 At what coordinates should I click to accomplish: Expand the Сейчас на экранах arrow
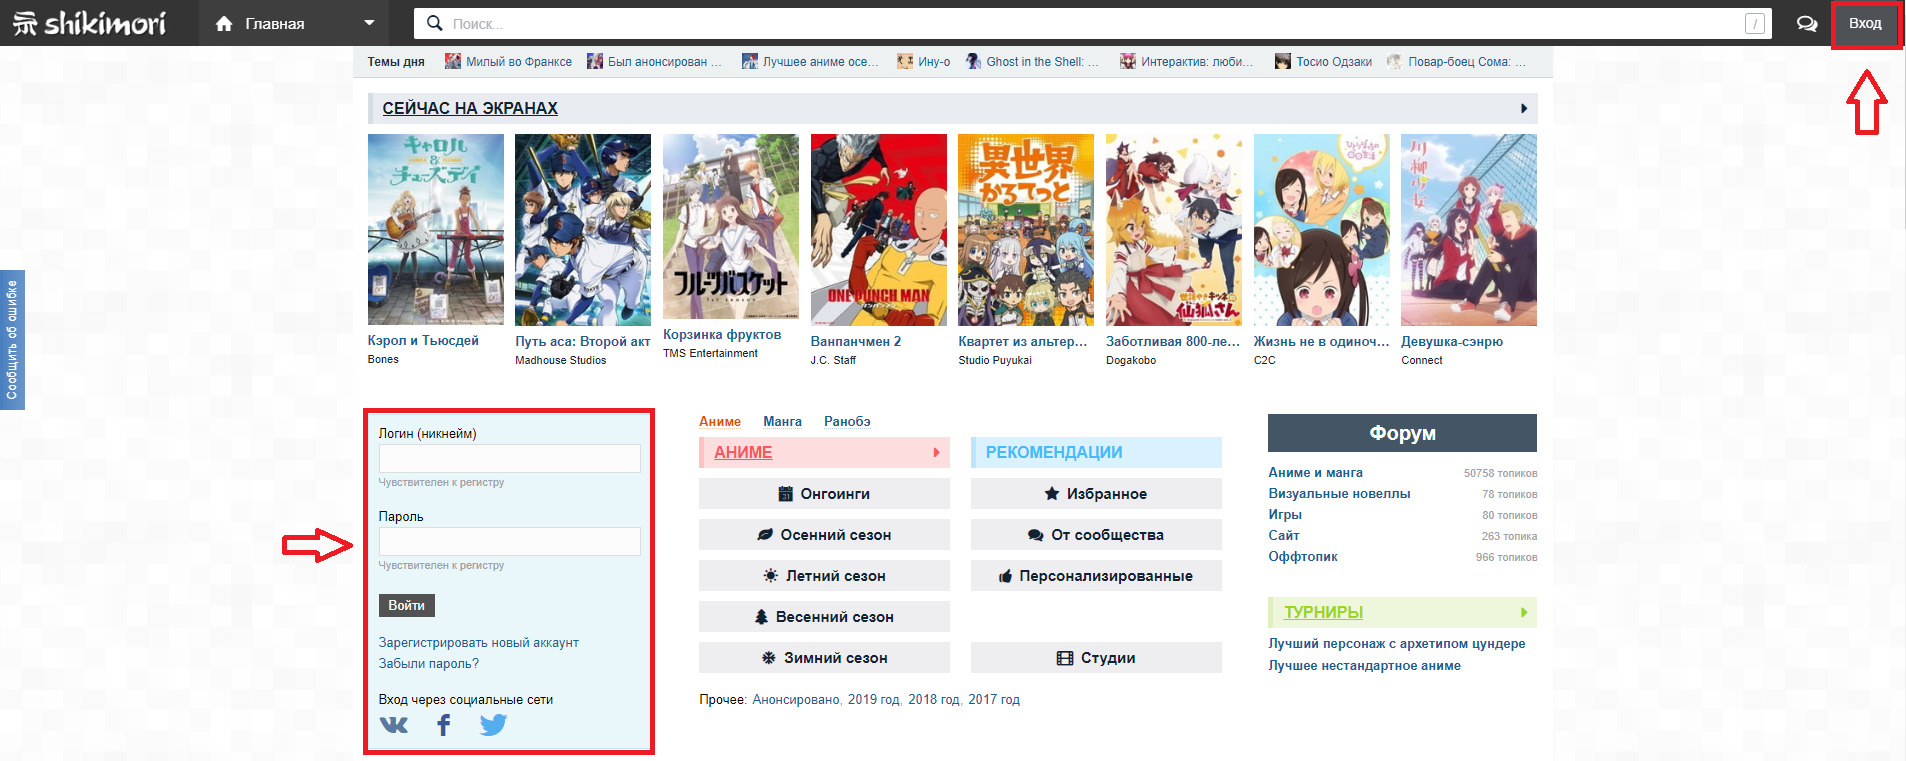1523,108
